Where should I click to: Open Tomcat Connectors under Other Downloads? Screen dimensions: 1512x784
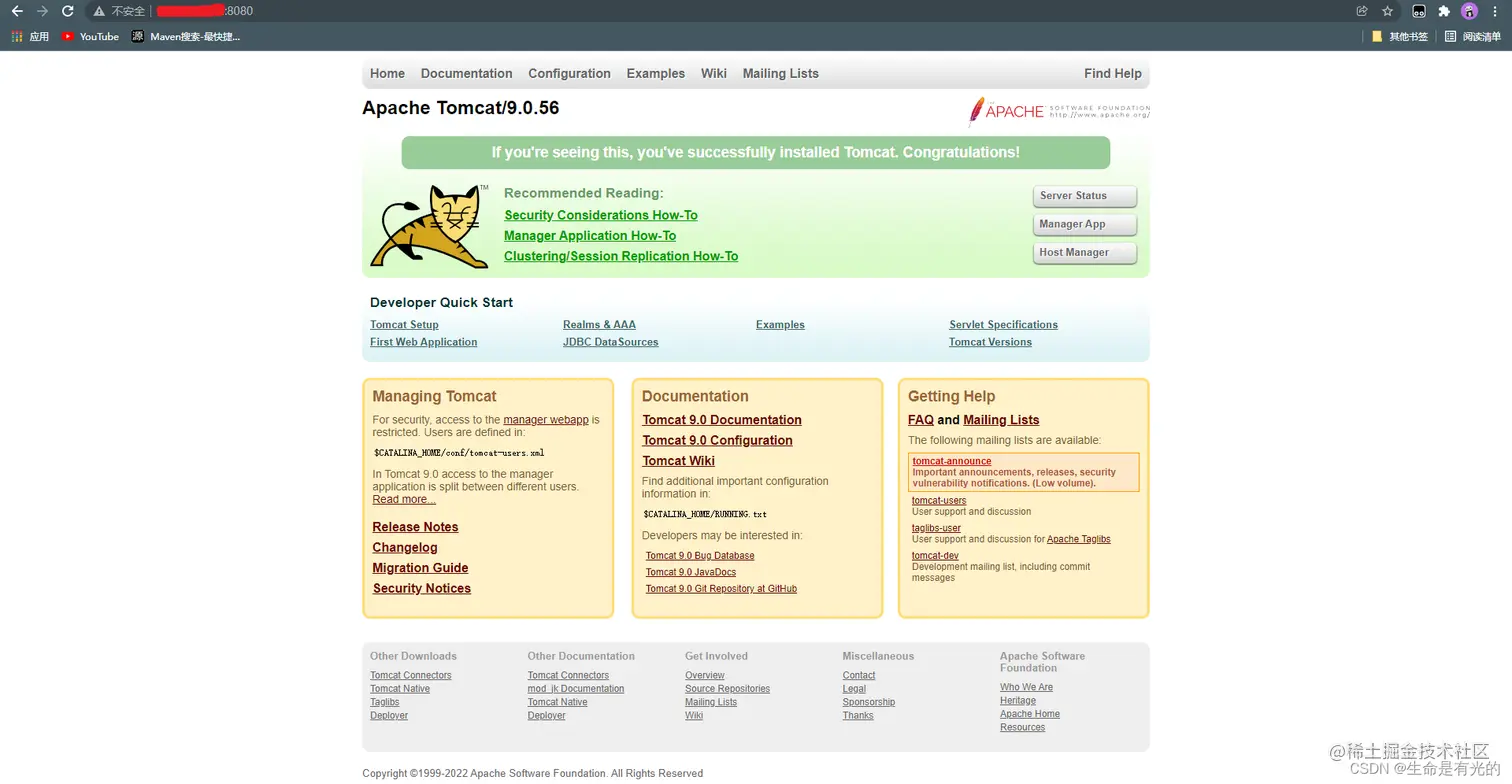pos(410,676)
